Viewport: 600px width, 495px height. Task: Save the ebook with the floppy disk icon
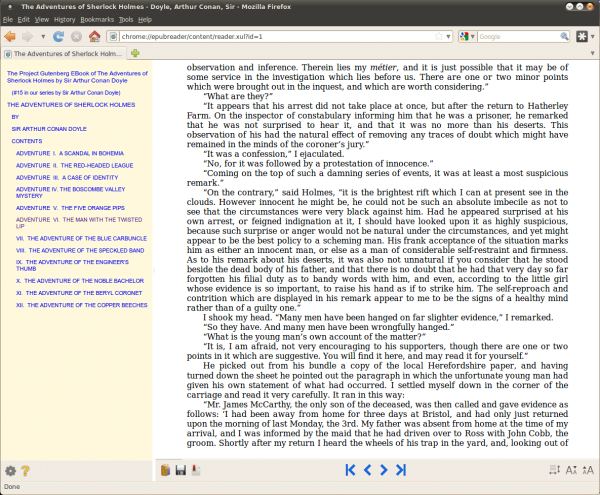coord(181,470)
